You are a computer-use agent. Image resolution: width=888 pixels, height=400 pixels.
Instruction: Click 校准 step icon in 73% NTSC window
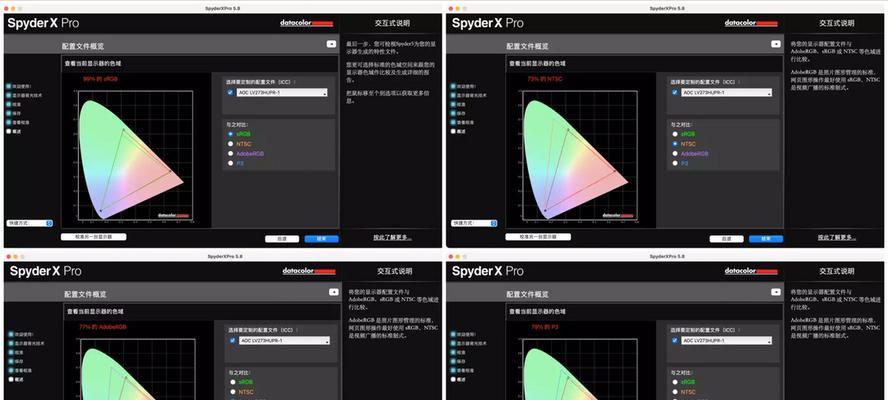click(453, 104)
